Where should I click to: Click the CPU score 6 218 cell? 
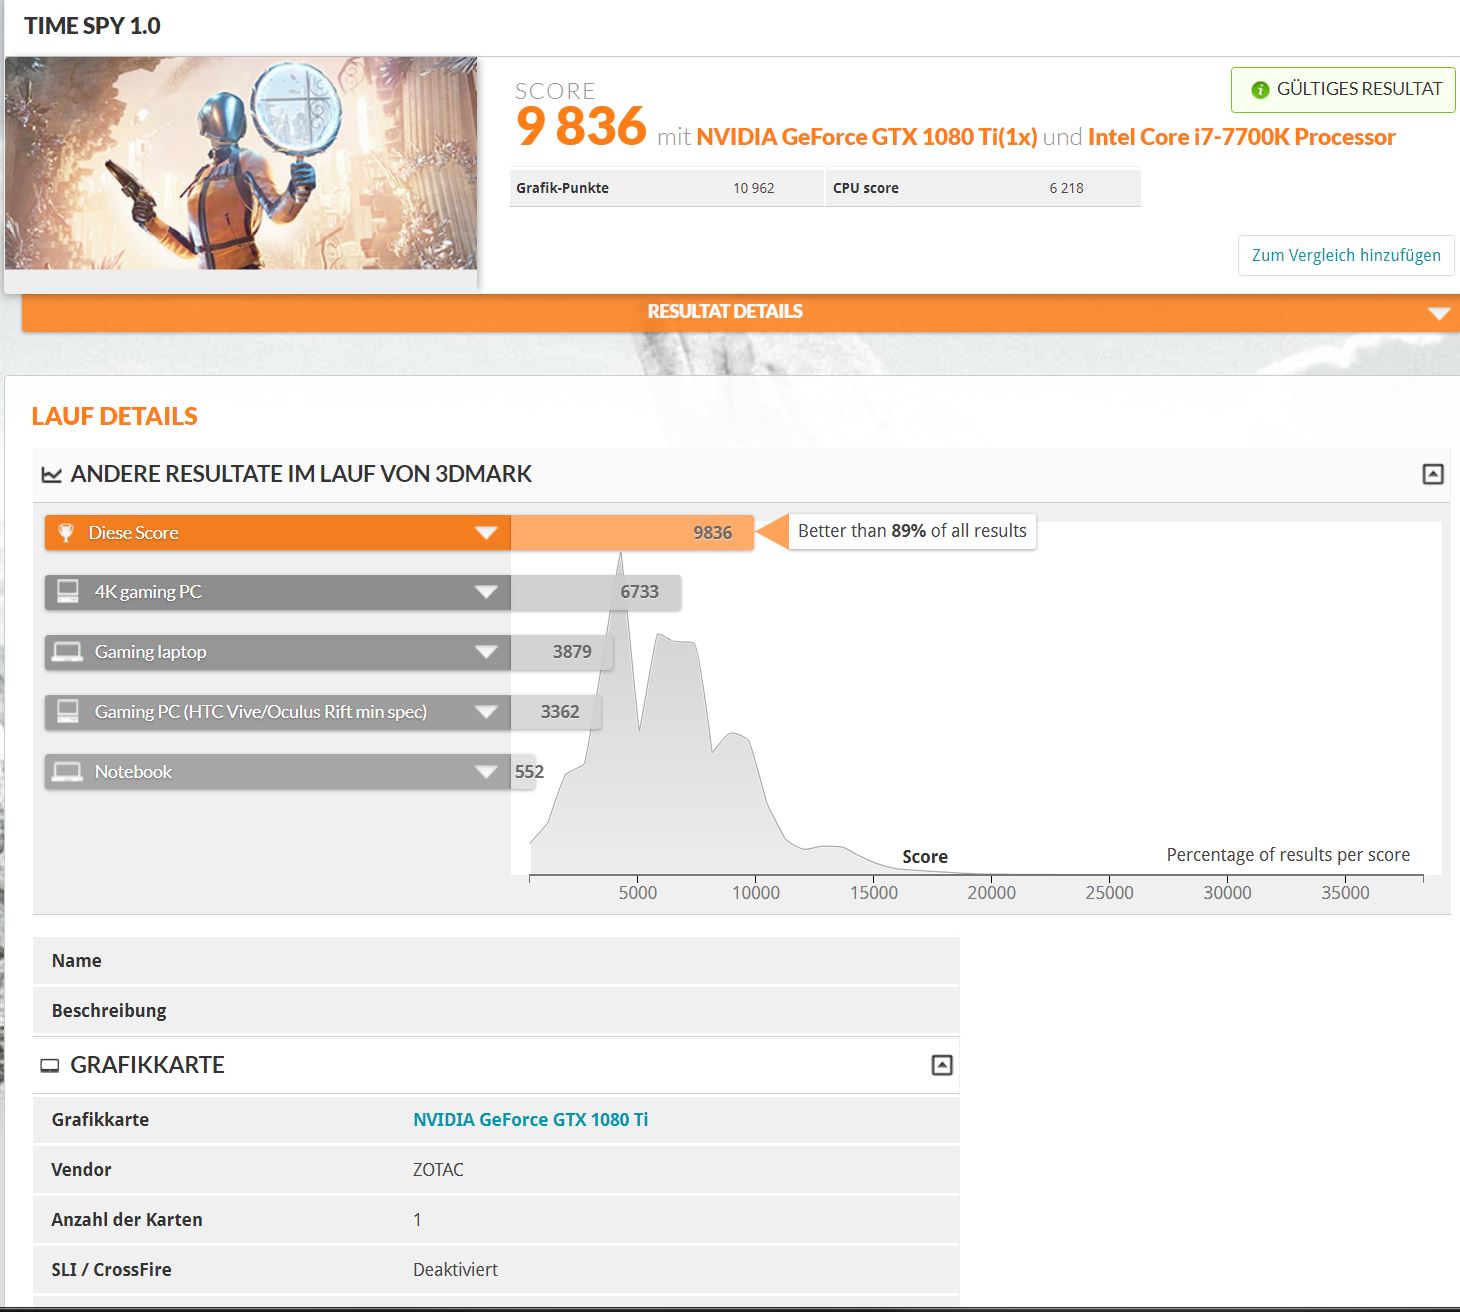click(984, 188)
